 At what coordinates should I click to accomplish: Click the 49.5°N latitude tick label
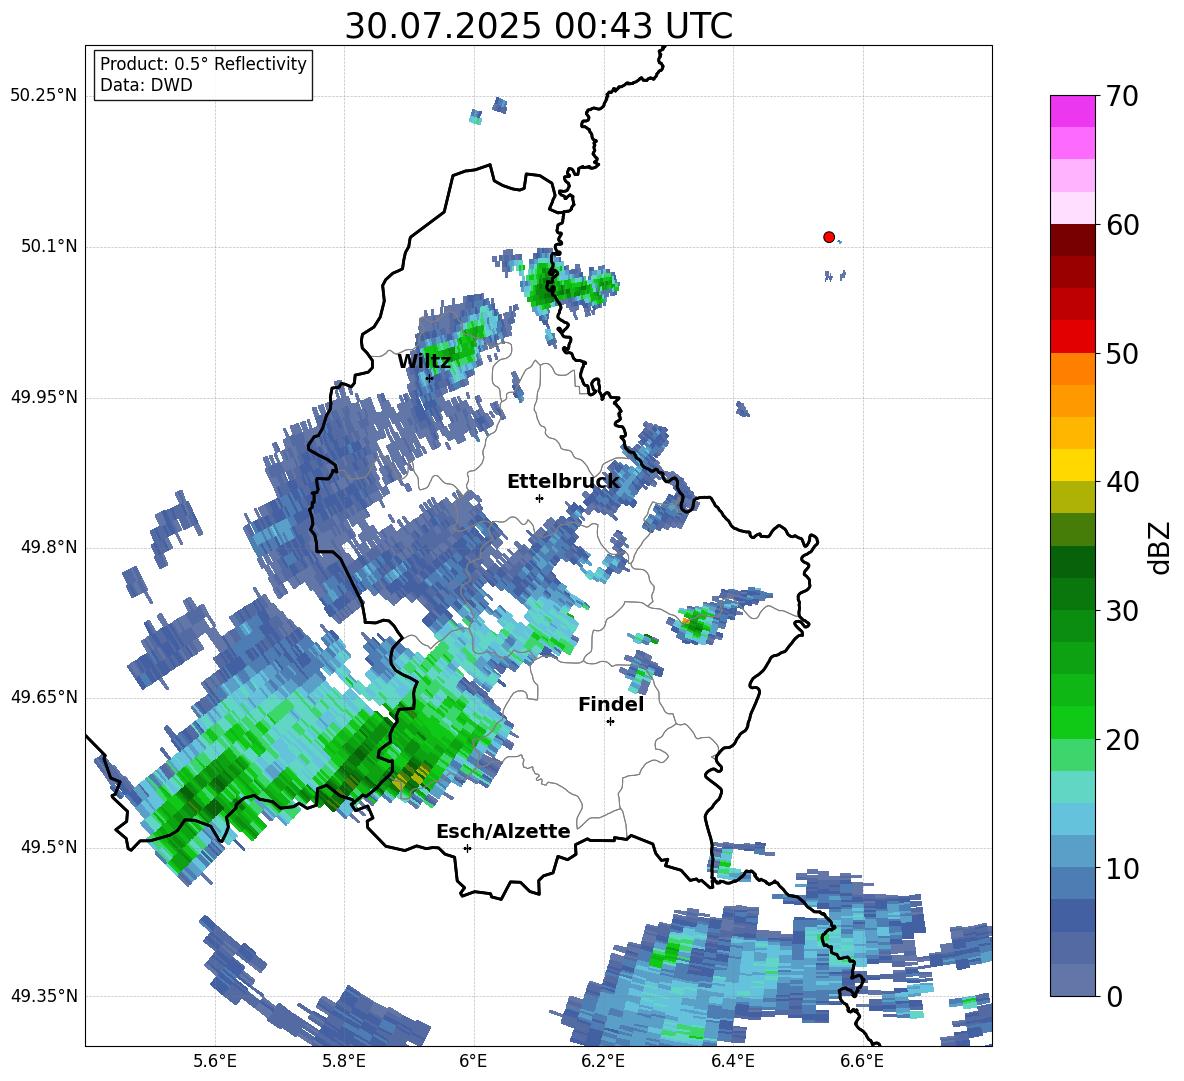coord(48,847)
